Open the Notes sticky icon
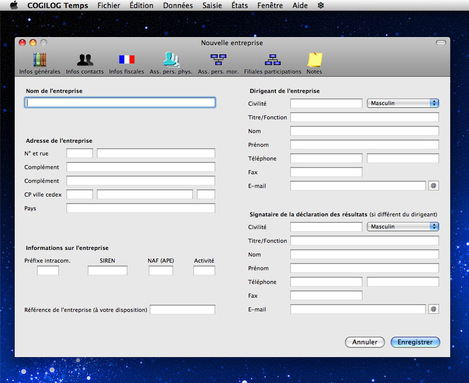 (x=314, y=63)
